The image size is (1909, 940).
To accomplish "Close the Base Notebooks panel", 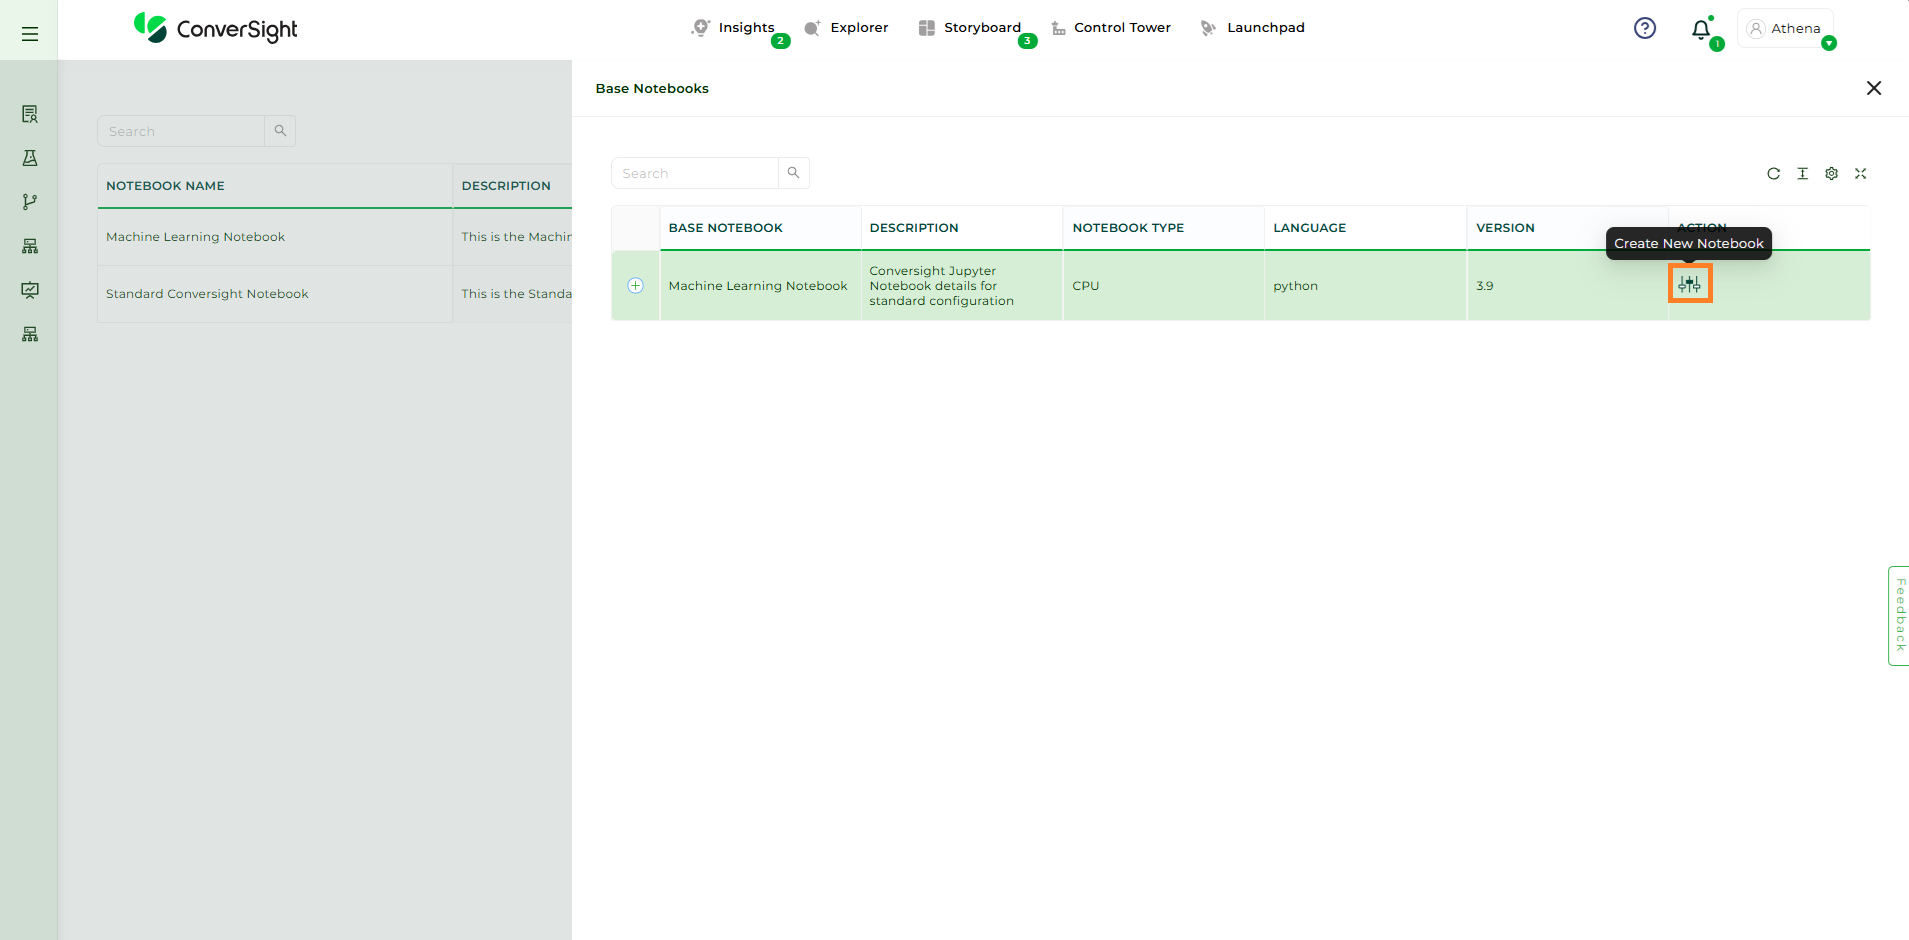I will [x=1873, y=88].
